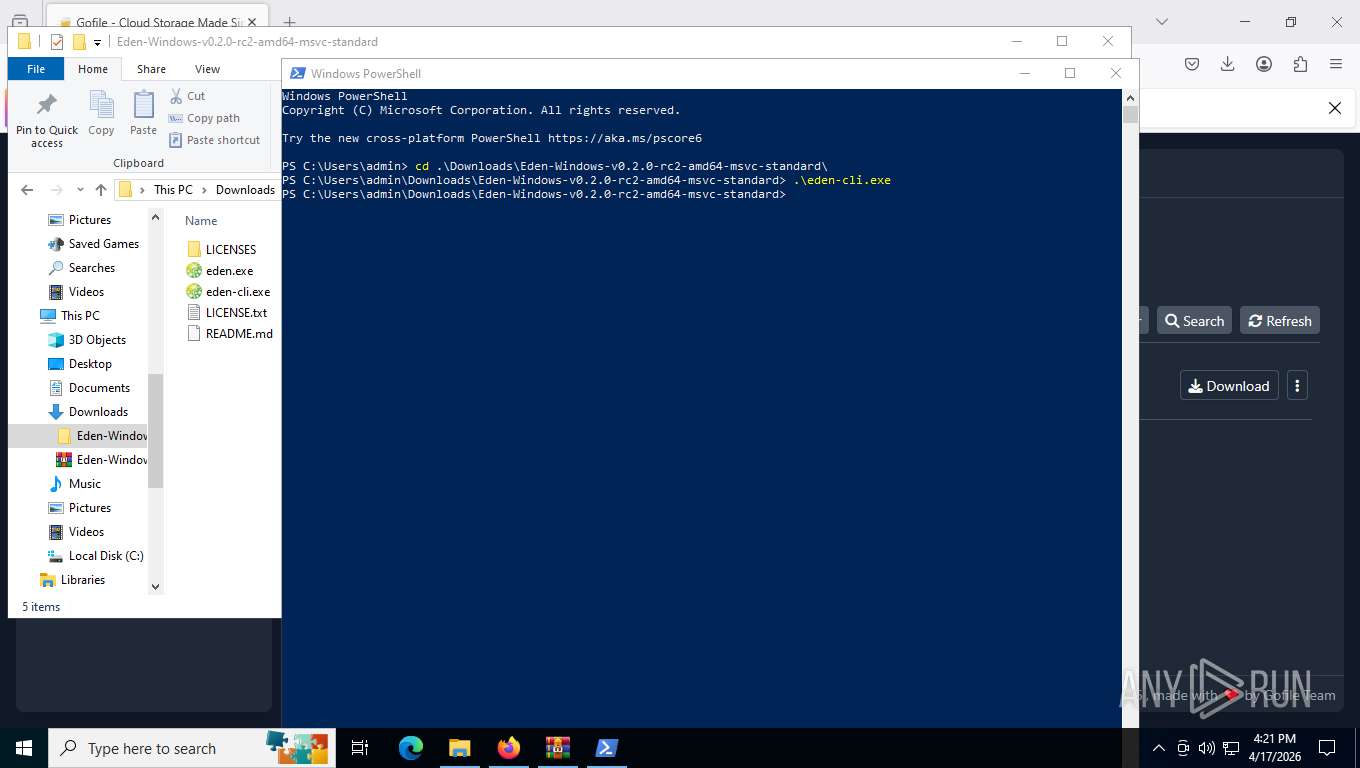Open the File menu in Explorer
The width and height of the screenshot is (1360, 768).
click(x=36, y=69)
